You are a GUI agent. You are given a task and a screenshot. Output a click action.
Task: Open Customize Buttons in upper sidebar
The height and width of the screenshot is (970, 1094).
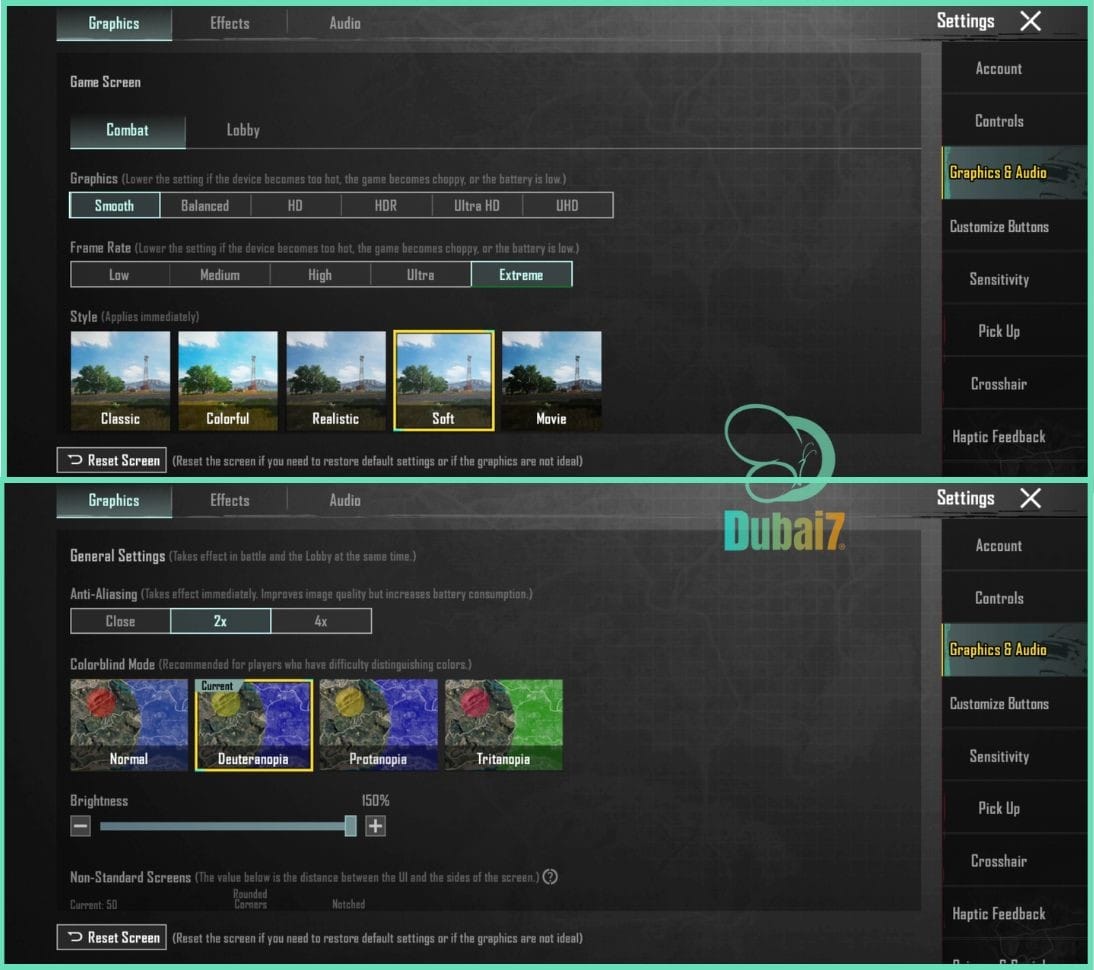pos(1014,226)
